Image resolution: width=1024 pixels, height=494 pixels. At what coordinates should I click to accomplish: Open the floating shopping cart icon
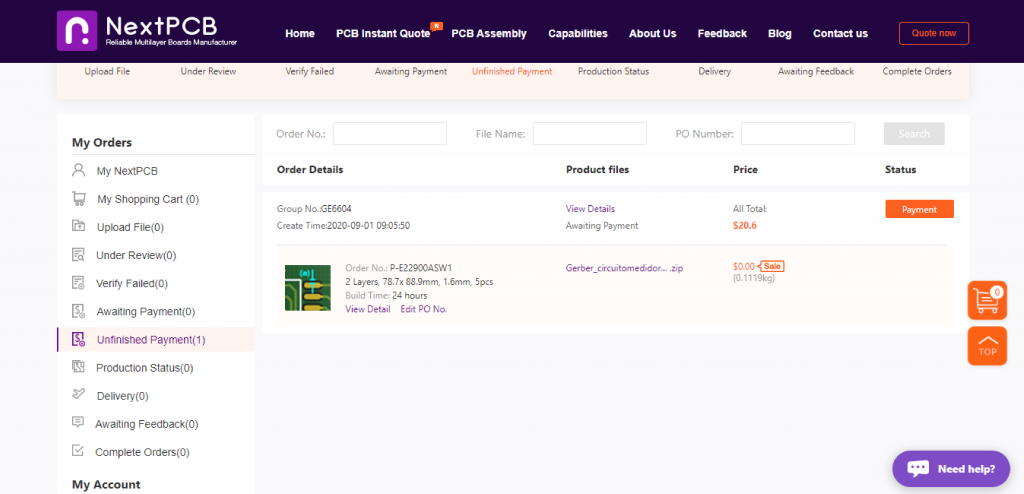tap(987, 299)
